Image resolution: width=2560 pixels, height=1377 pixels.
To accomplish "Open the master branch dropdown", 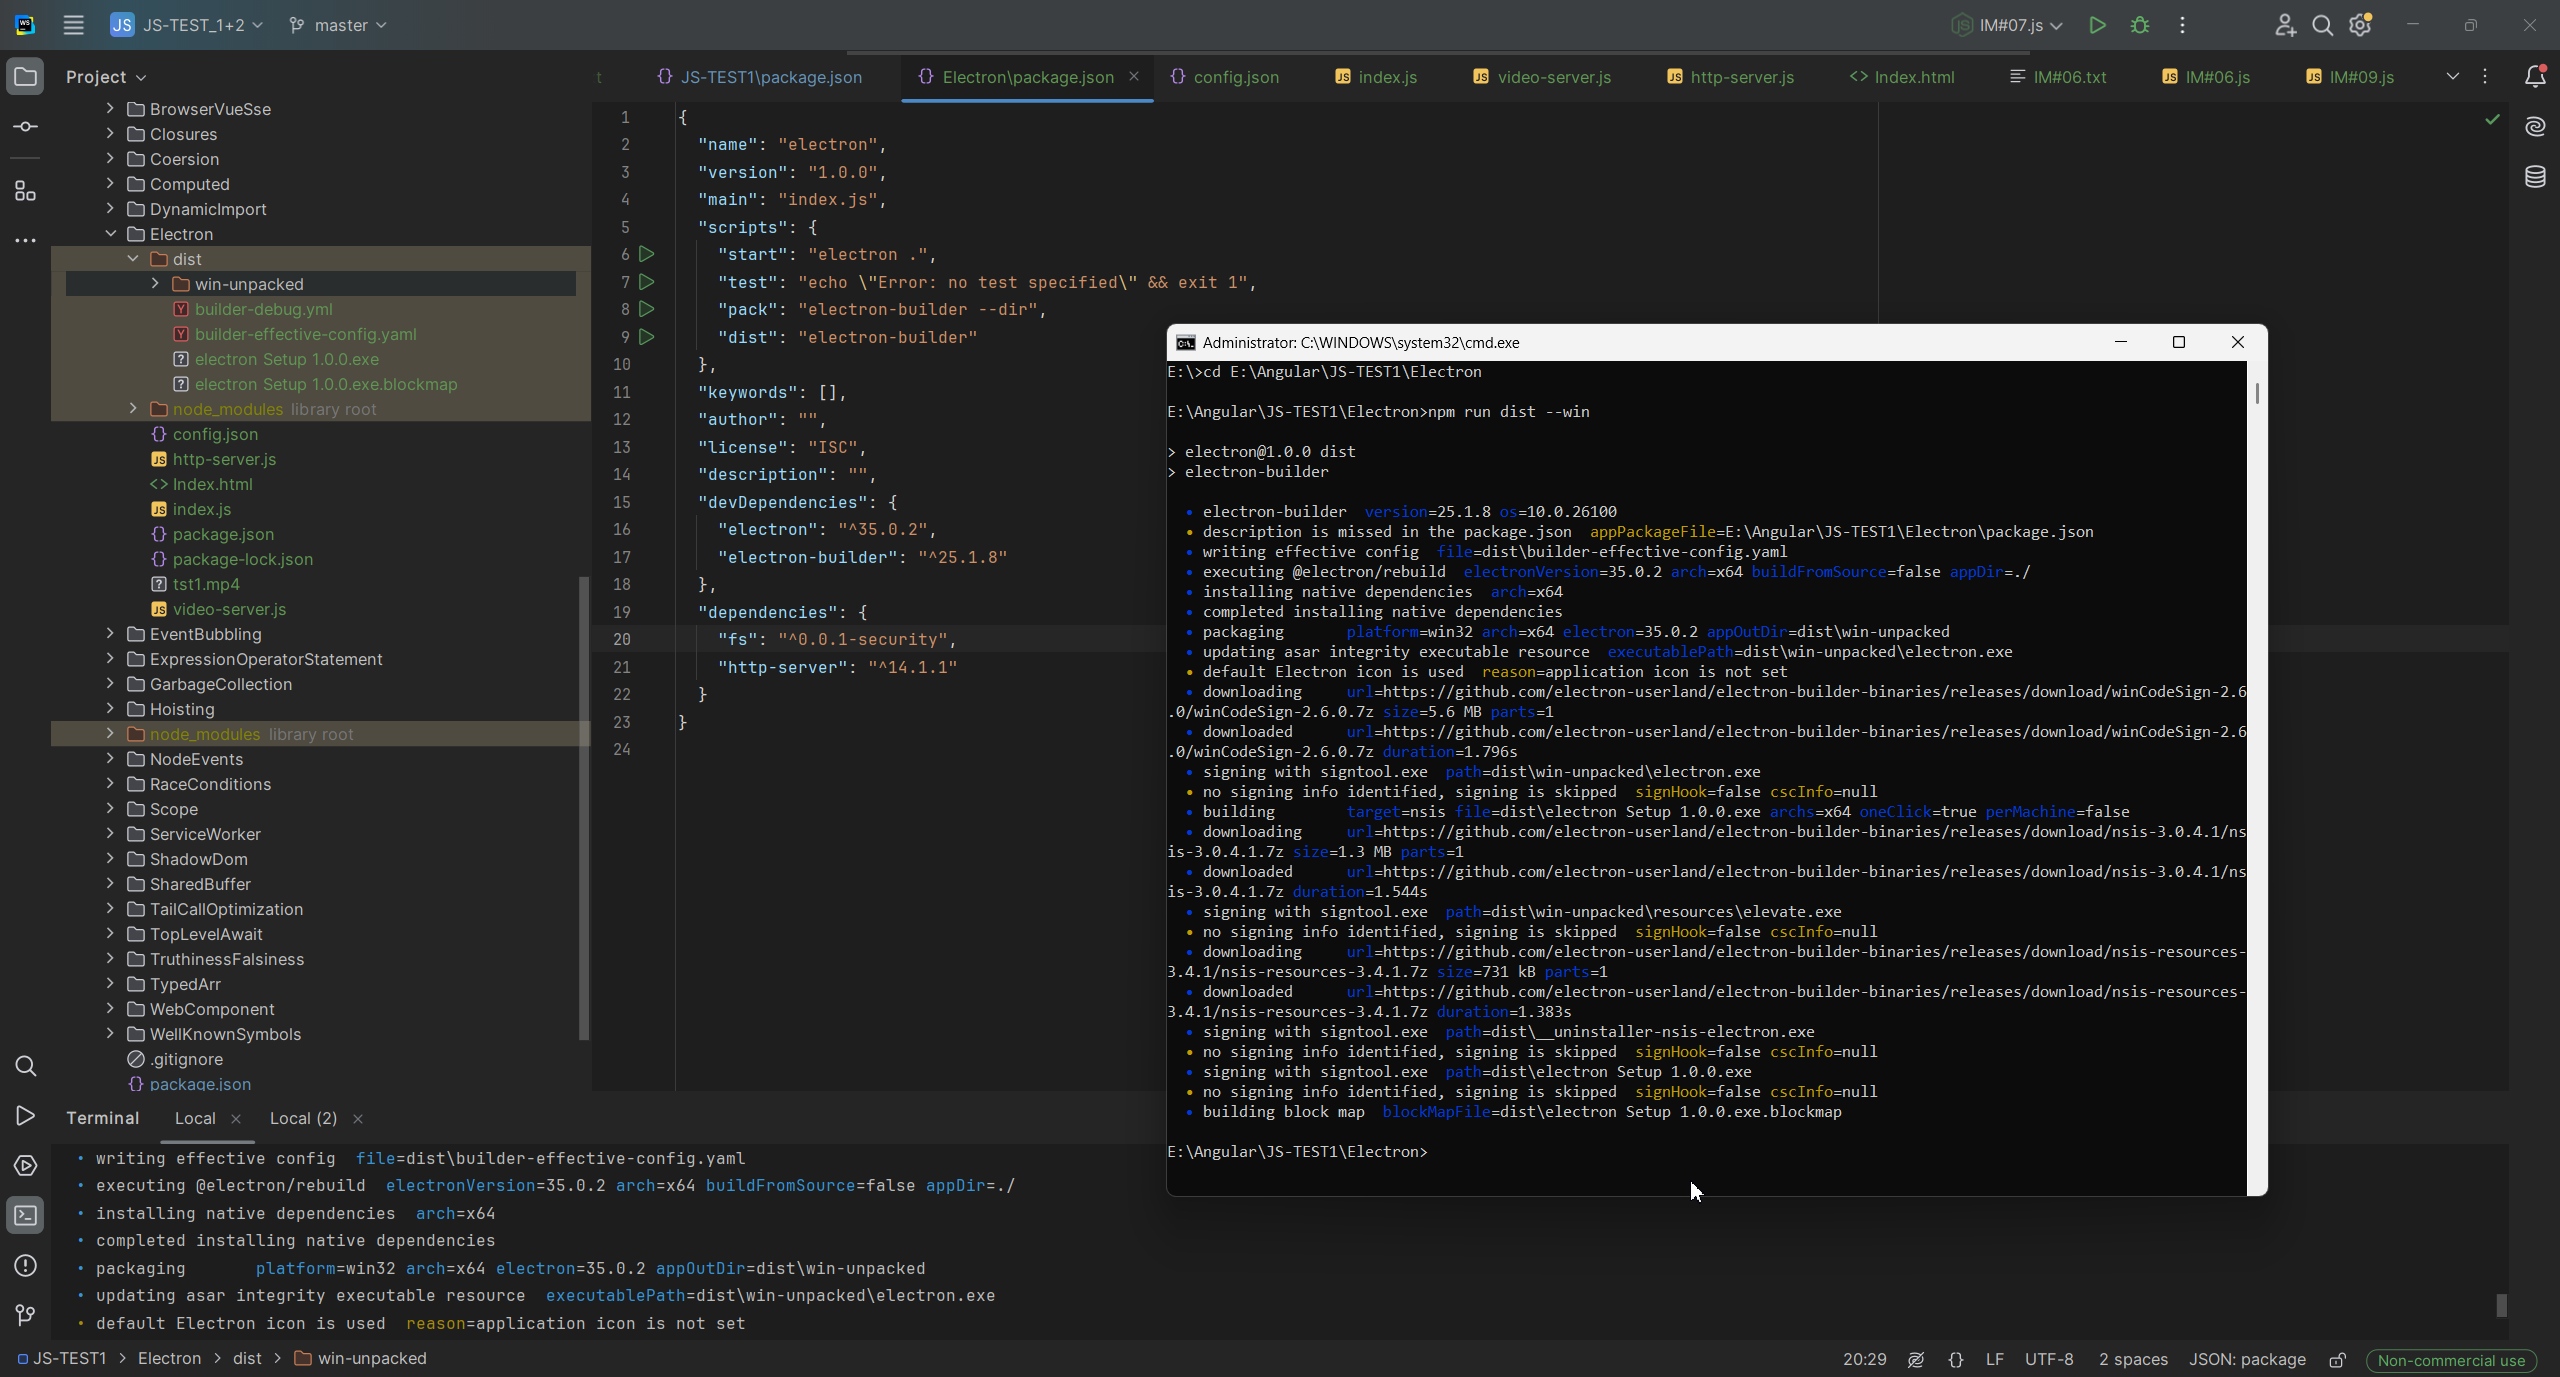I will (338, 25).
